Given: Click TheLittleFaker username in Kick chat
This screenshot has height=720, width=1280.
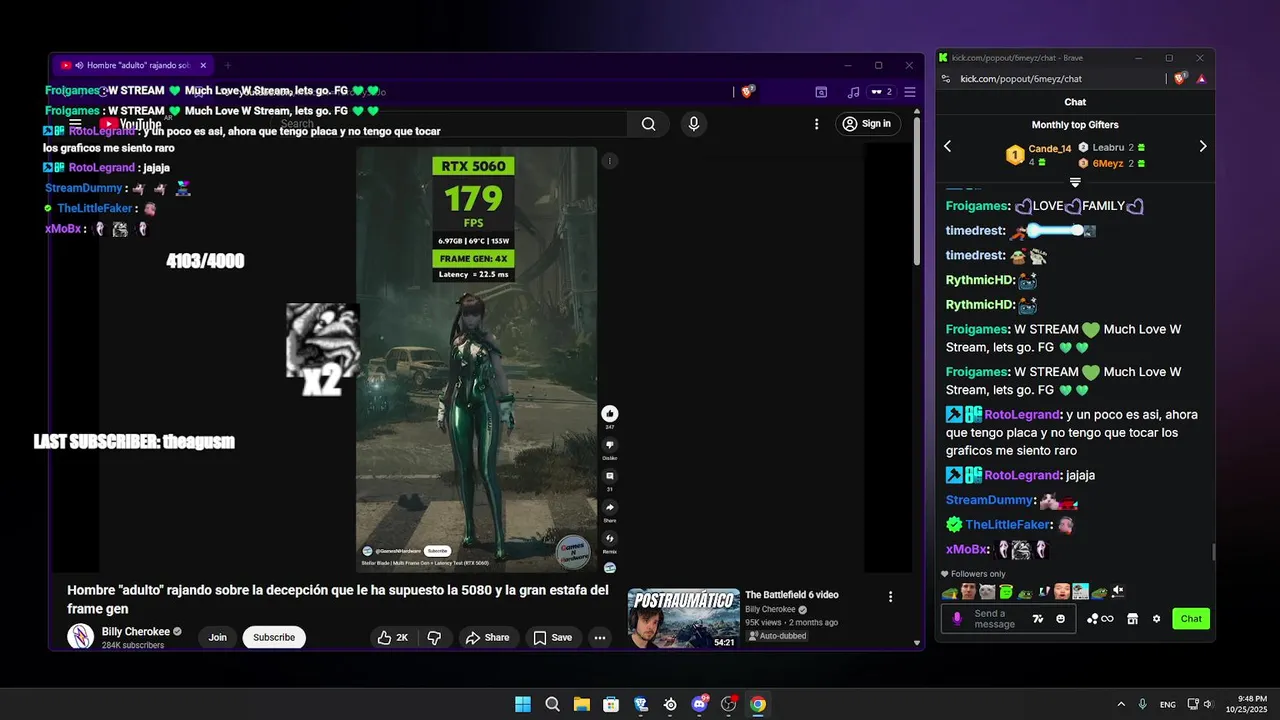Looking at the screenshot, I should pyautogui.click(x=1008, y=525).
